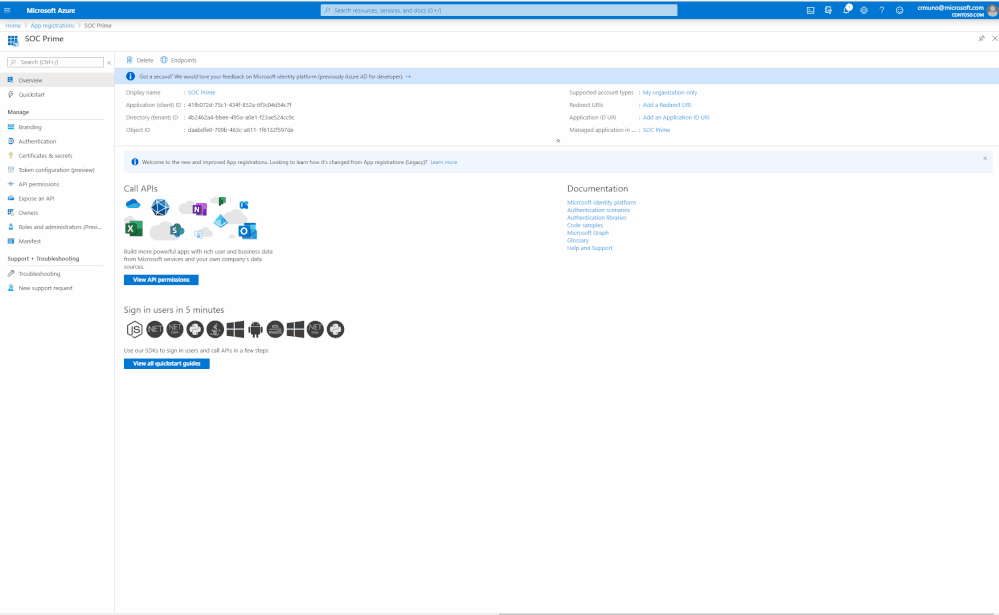Click Add an Application ID URI
999x615 pixels.
click(675, 117)
